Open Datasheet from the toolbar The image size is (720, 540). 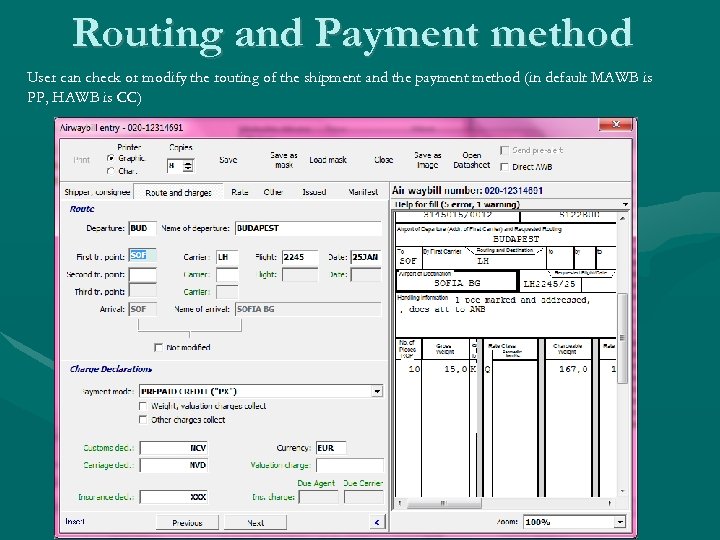(x=472, y=160)
